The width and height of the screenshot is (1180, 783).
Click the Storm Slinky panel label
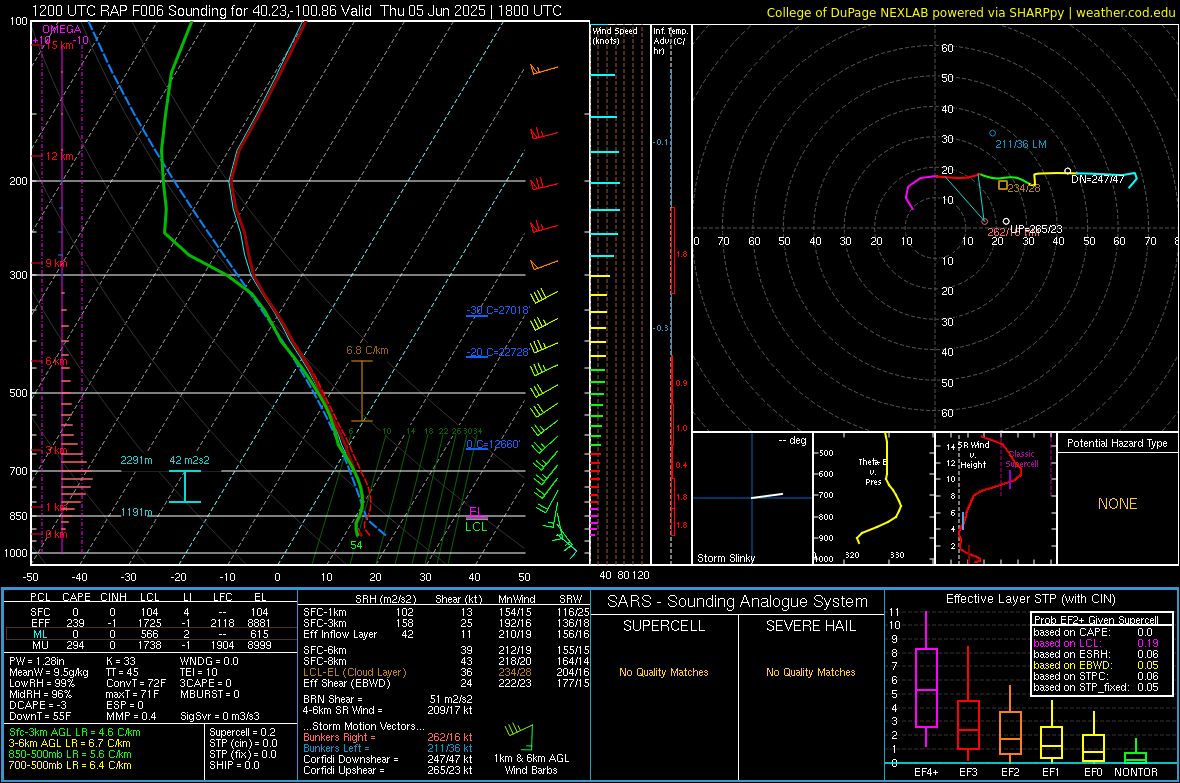725,558
